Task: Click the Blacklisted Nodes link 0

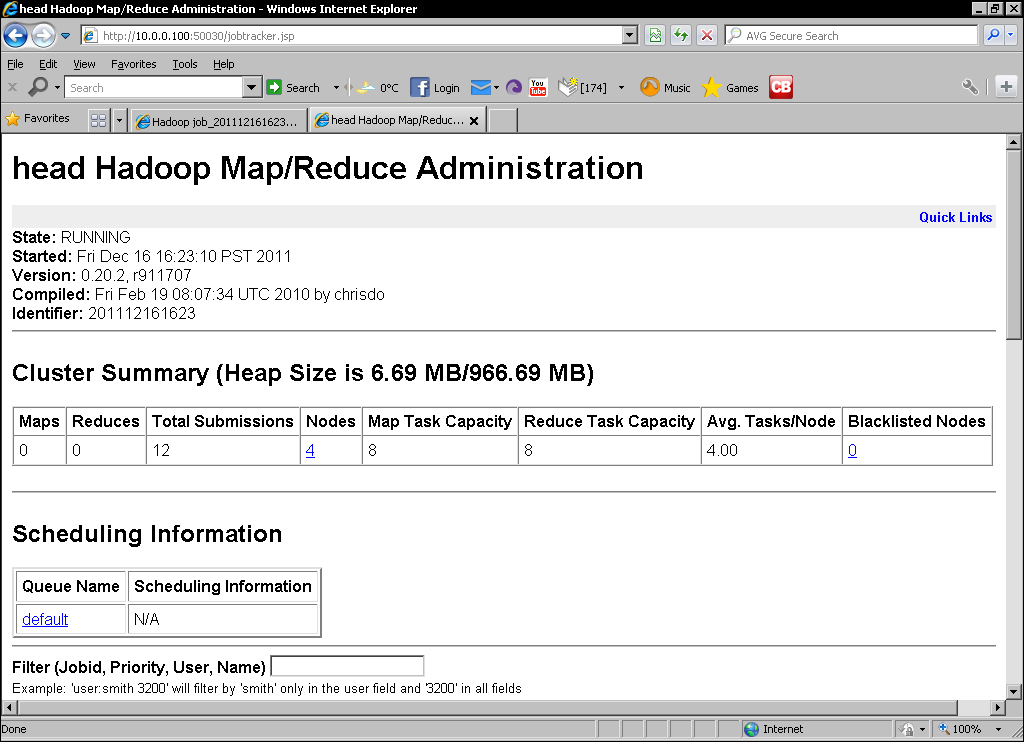Action: (852, 450)
